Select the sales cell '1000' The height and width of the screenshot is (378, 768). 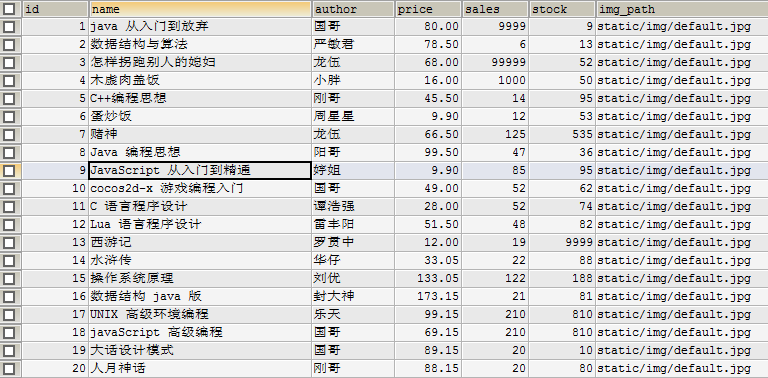pos(495,80)
